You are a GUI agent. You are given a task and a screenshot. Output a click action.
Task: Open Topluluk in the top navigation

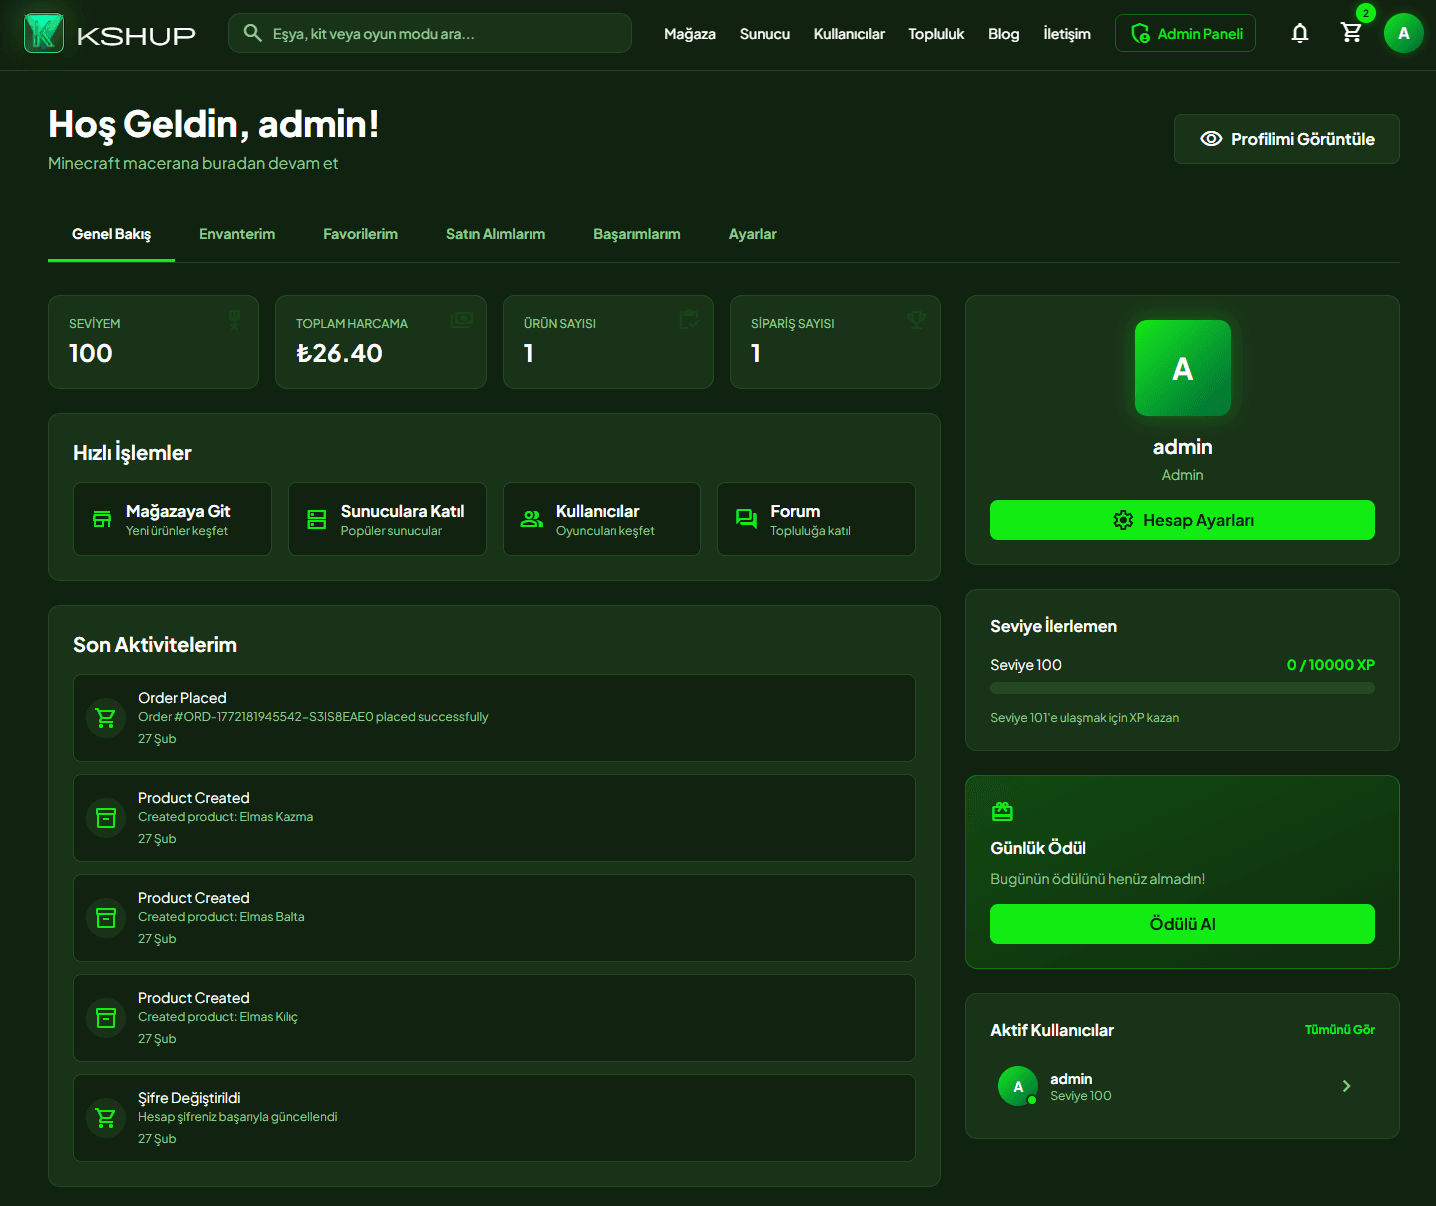point(936,34)
